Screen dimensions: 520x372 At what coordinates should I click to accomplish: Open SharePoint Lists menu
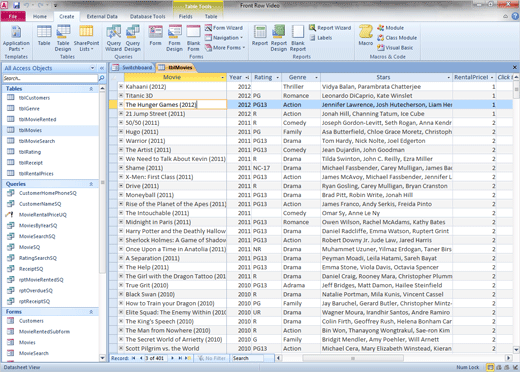tap(86, 38)
